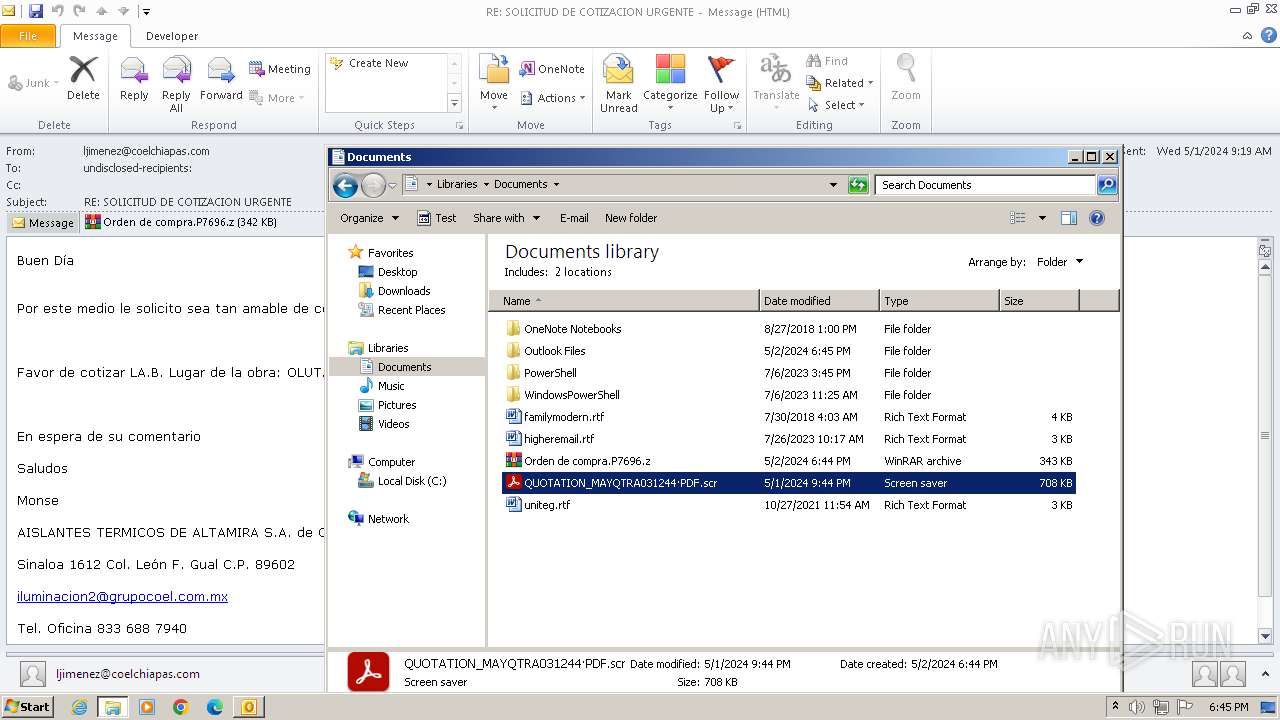Image resolution: width=1280 pixels, height=720 pixels.
Task: Open the Share with menu
Action: [x=506, y=218]
